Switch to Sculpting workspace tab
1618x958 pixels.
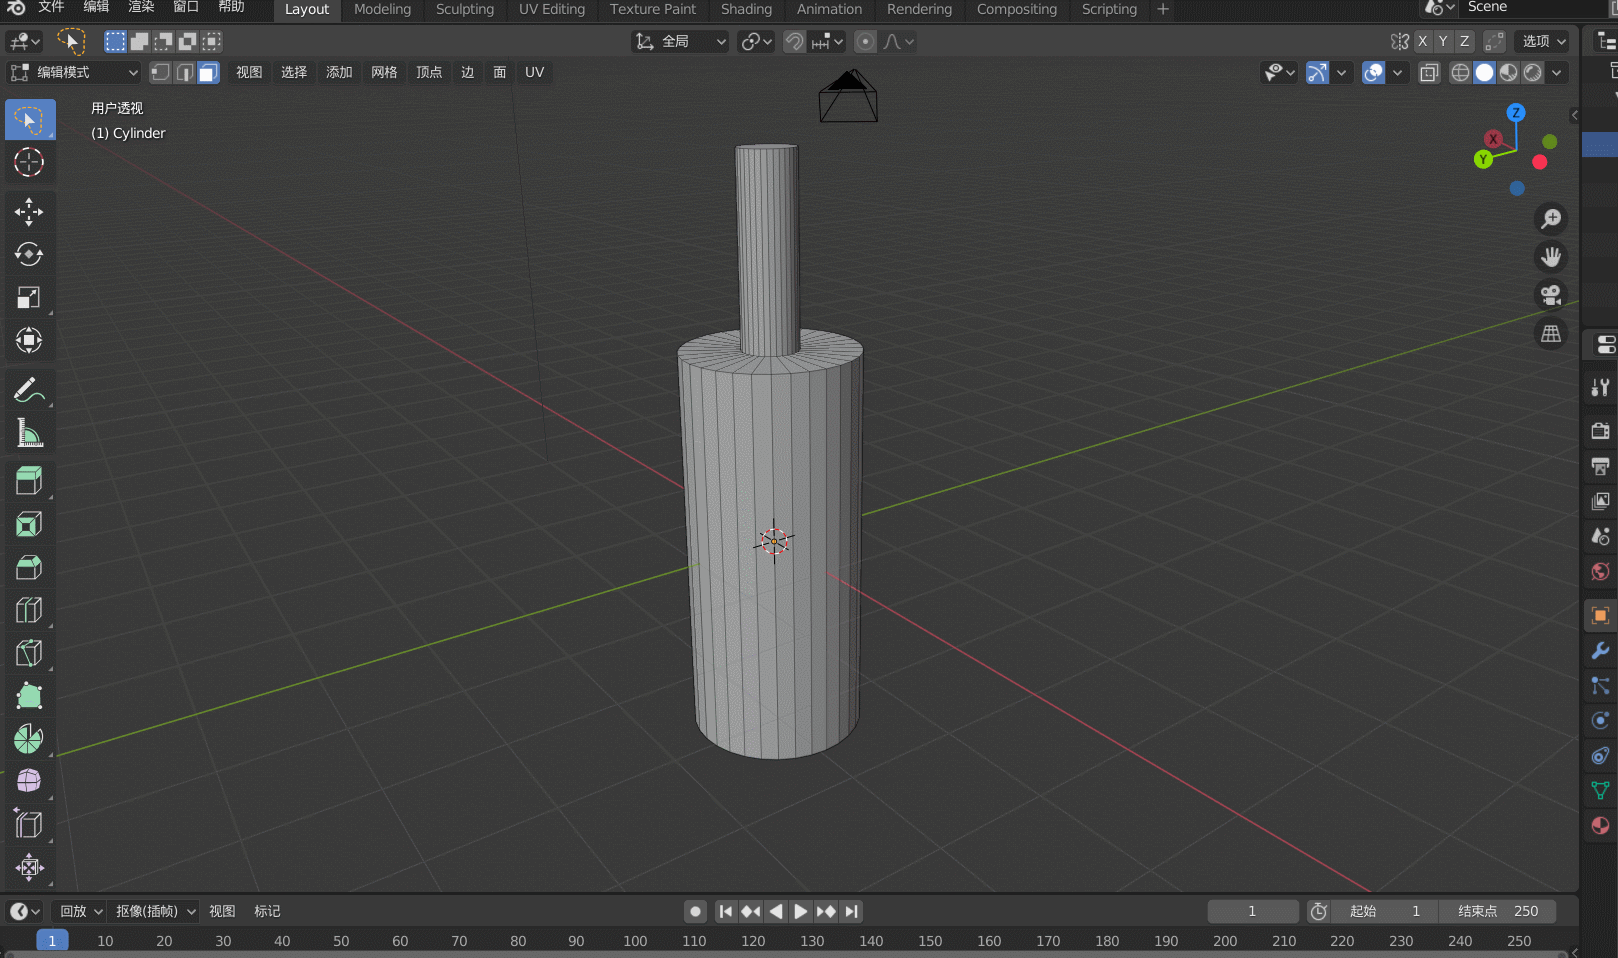coord(465,9)
